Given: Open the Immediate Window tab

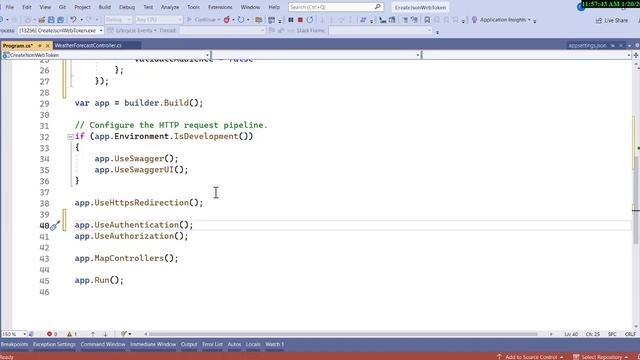Looking at the screenshot, I should click(153, 344).
